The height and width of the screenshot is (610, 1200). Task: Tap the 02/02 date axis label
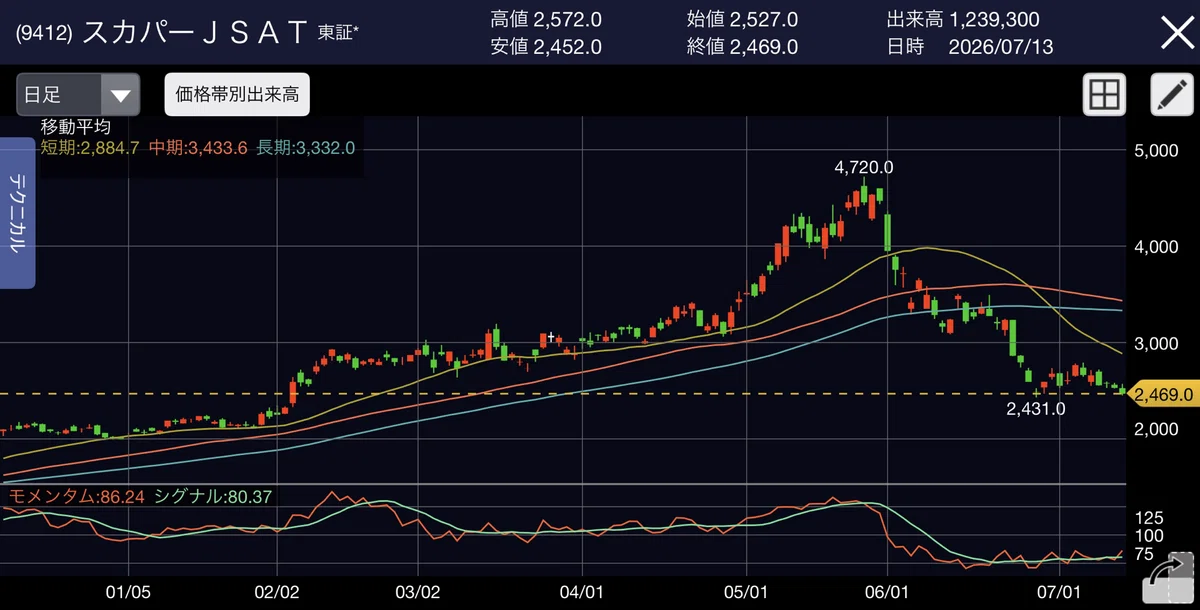[x=278, y=592]
